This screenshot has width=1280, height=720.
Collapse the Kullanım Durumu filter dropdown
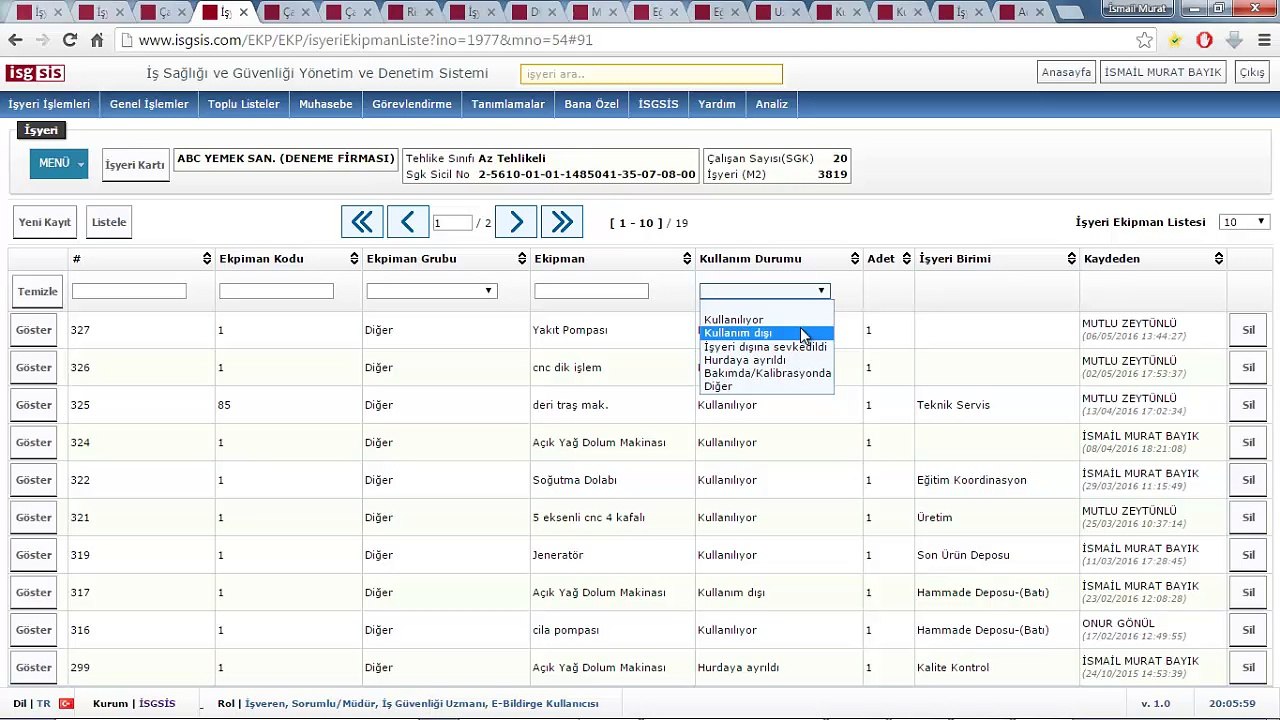pyautogui.click(x=764, y=291)
